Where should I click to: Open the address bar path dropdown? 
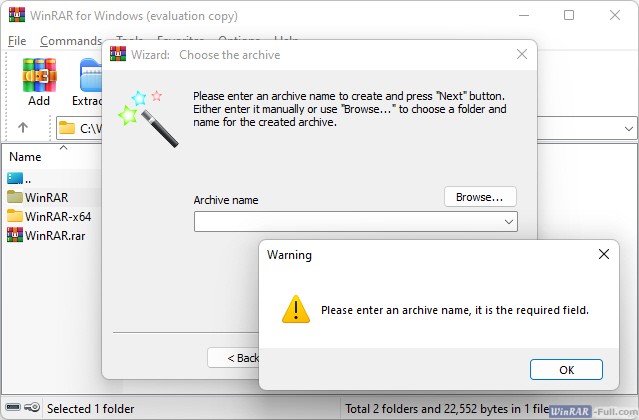coord(627,128)
